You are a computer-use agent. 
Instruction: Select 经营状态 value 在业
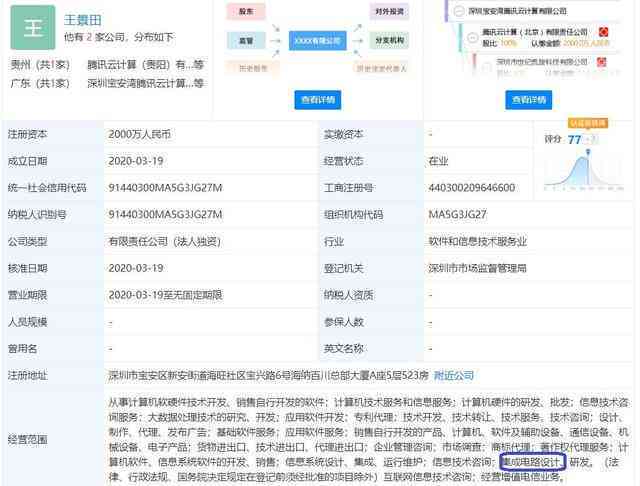click(x=438, y=161)
